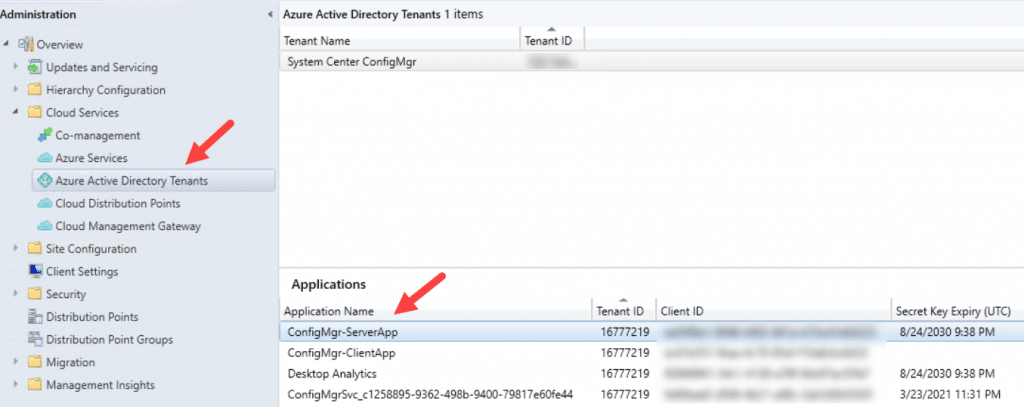1024x407 pixels.
Task: Select Management Insights
Action: pos(101,385)
